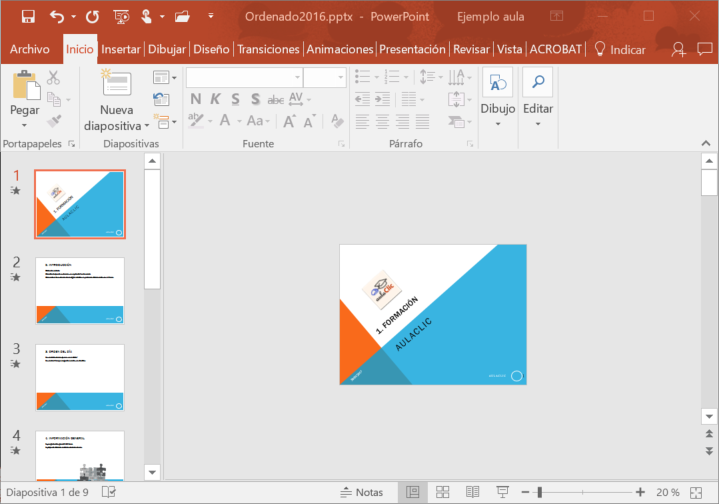The image size is (719, 504).
Task: Open file folder icon in quick access toolbar
Action: point(182,17)
